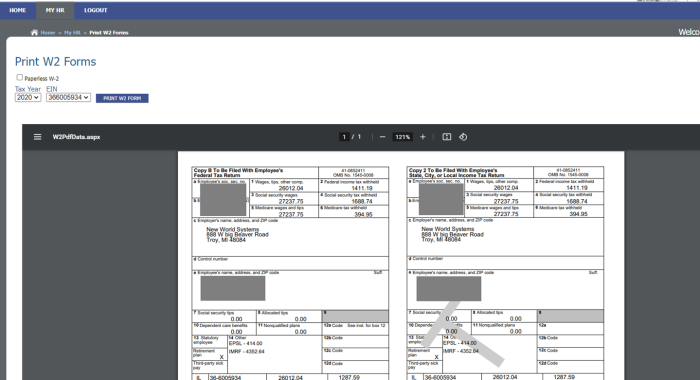Click the W2PdfData.aspx document title

[76, 137]
